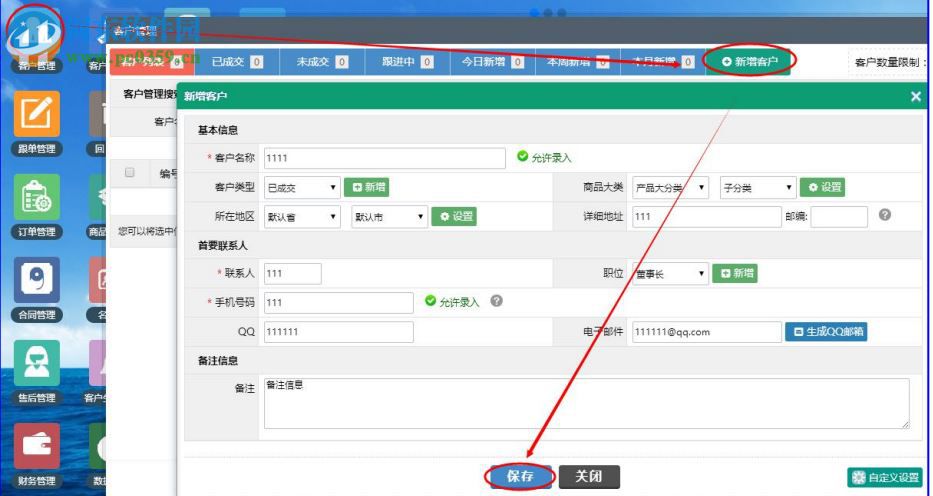933x496 pixels.
Task: Click the 客户名称 input field
Action: click(384, 158)
